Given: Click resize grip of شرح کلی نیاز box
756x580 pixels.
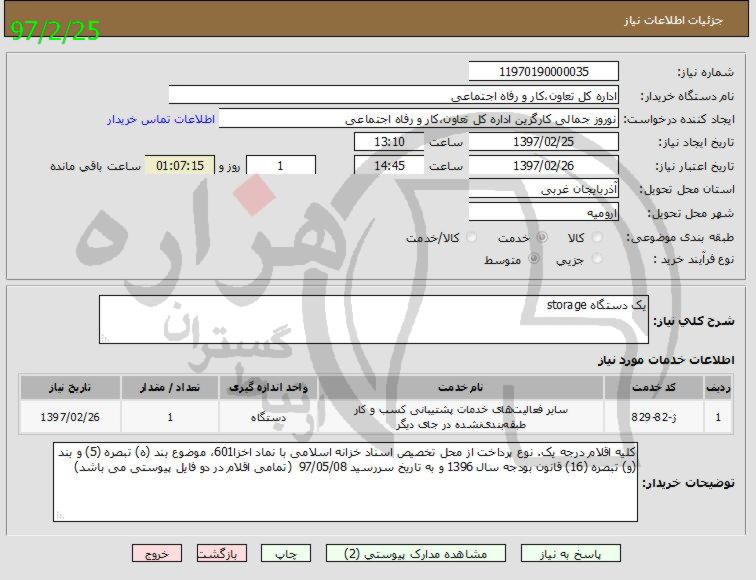Looking at the screenshot, I should pyautogui.click(x=105, y=338).
